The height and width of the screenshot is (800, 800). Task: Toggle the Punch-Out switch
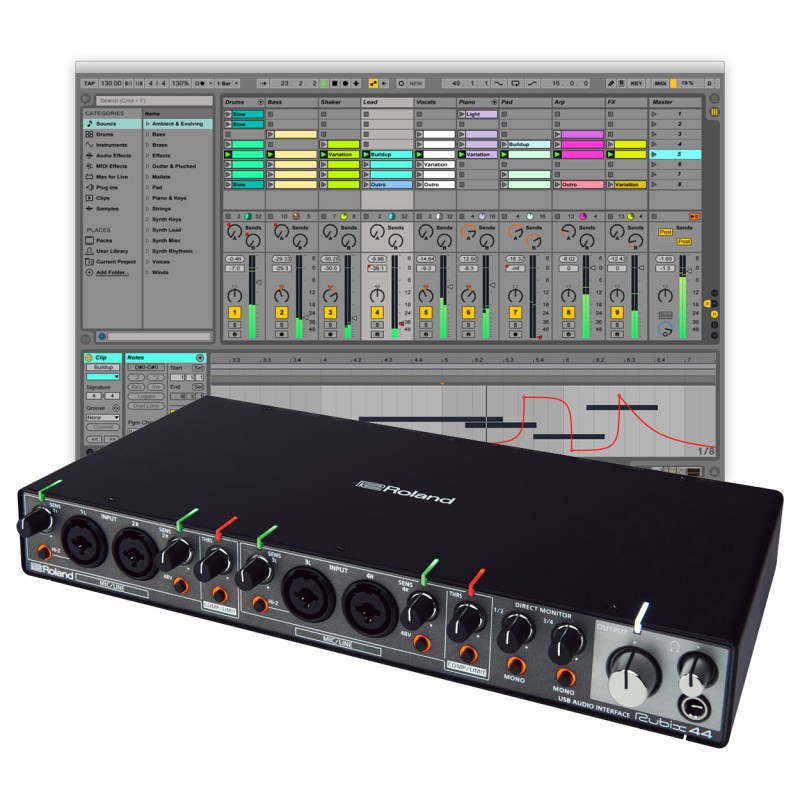coord(532,83)
